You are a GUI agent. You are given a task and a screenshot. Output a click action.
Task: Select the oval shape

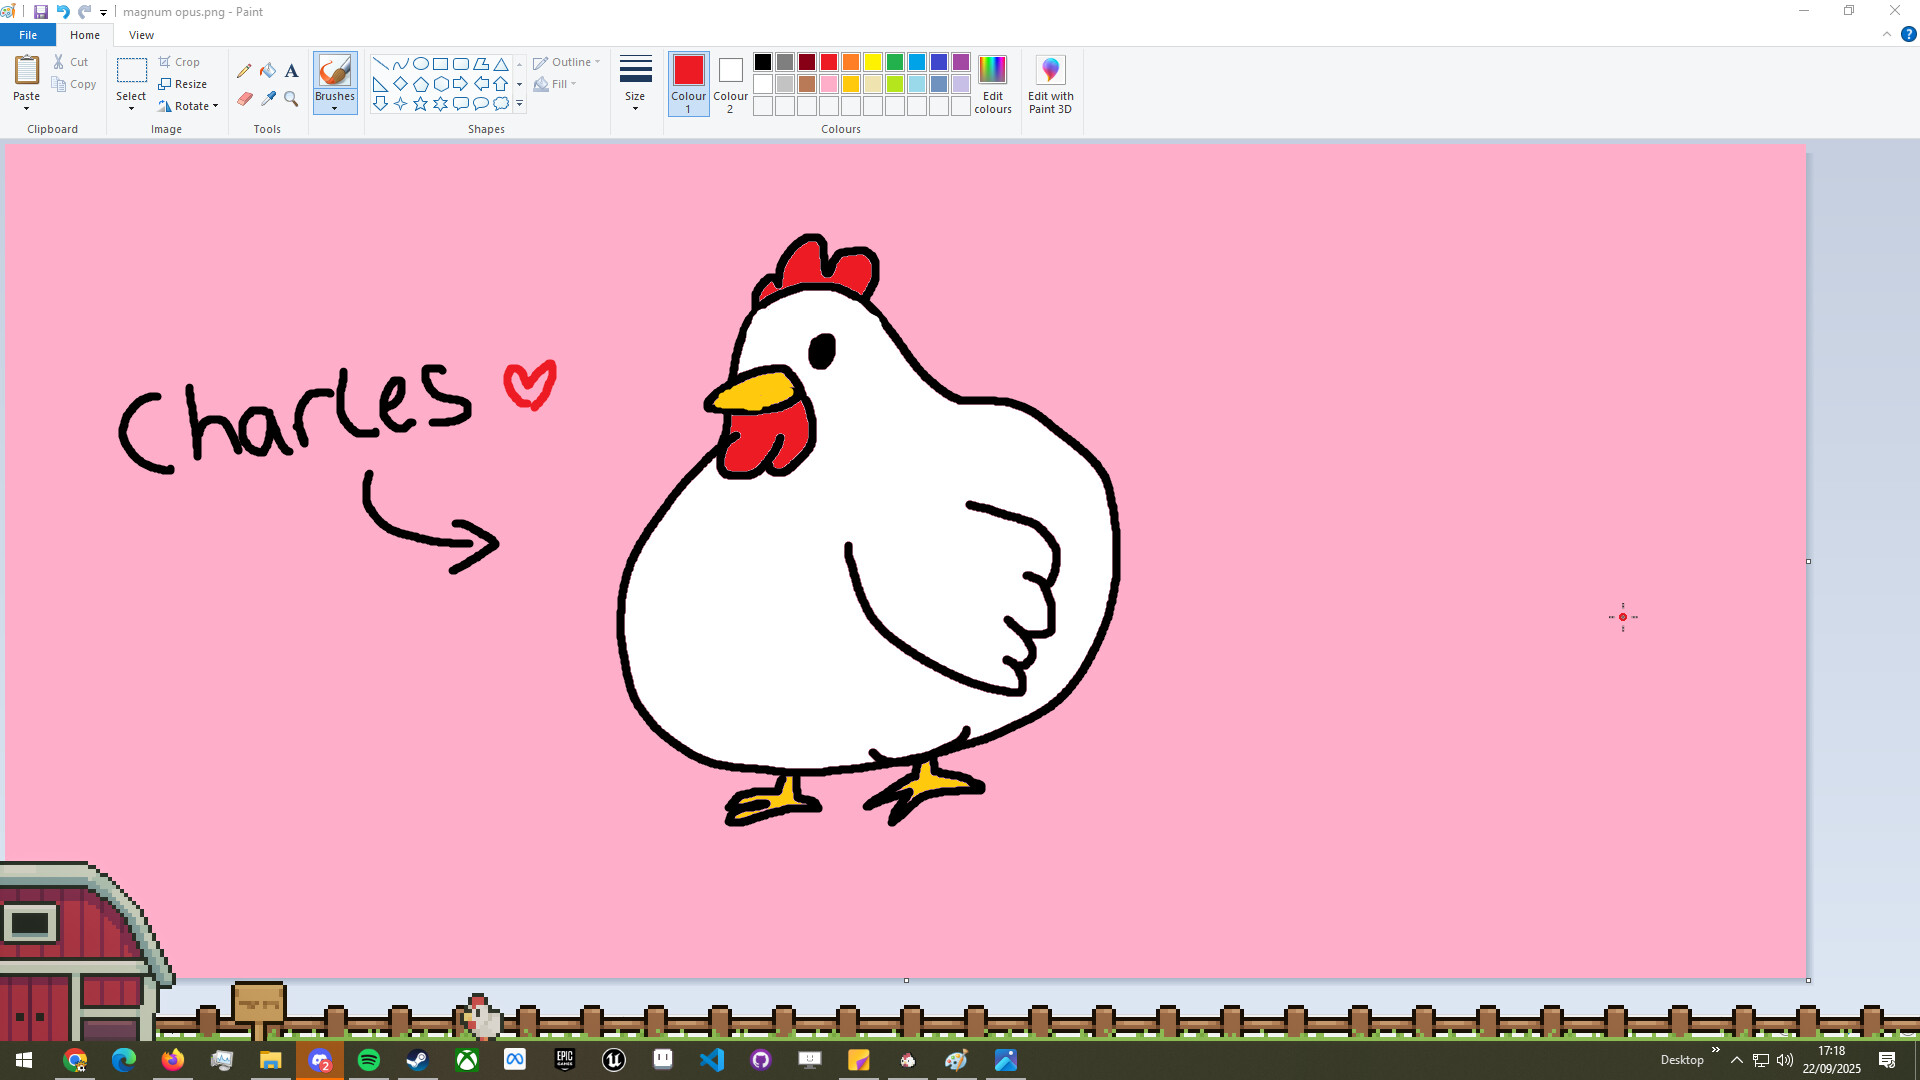coord(419,62)
